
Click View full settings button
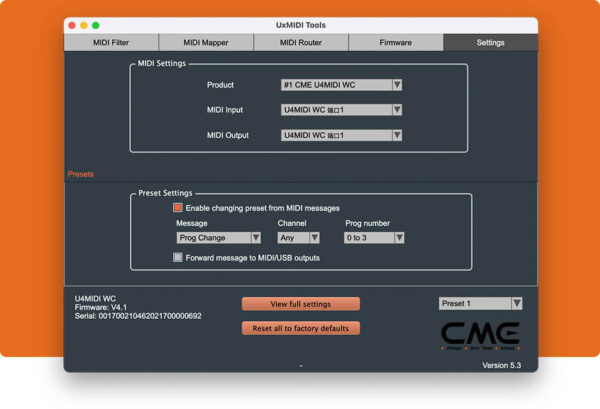tap(301, 304)
